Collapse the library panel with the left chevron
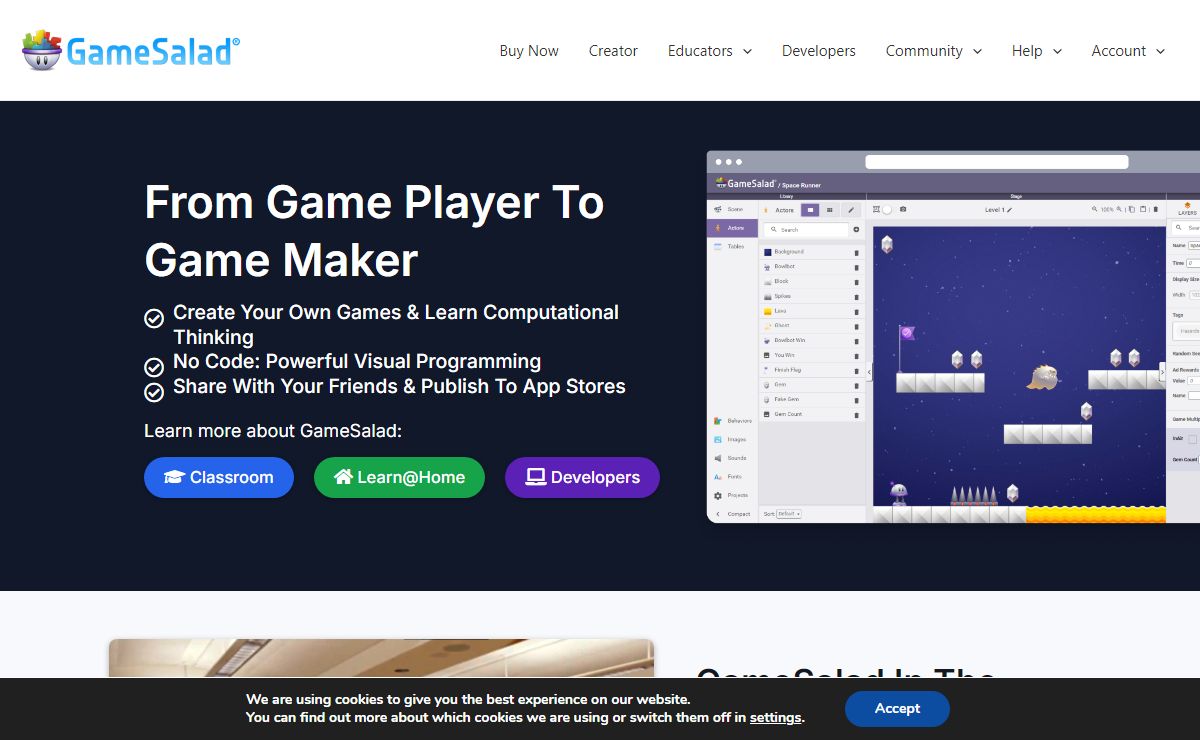 click(x=869, y=372)
